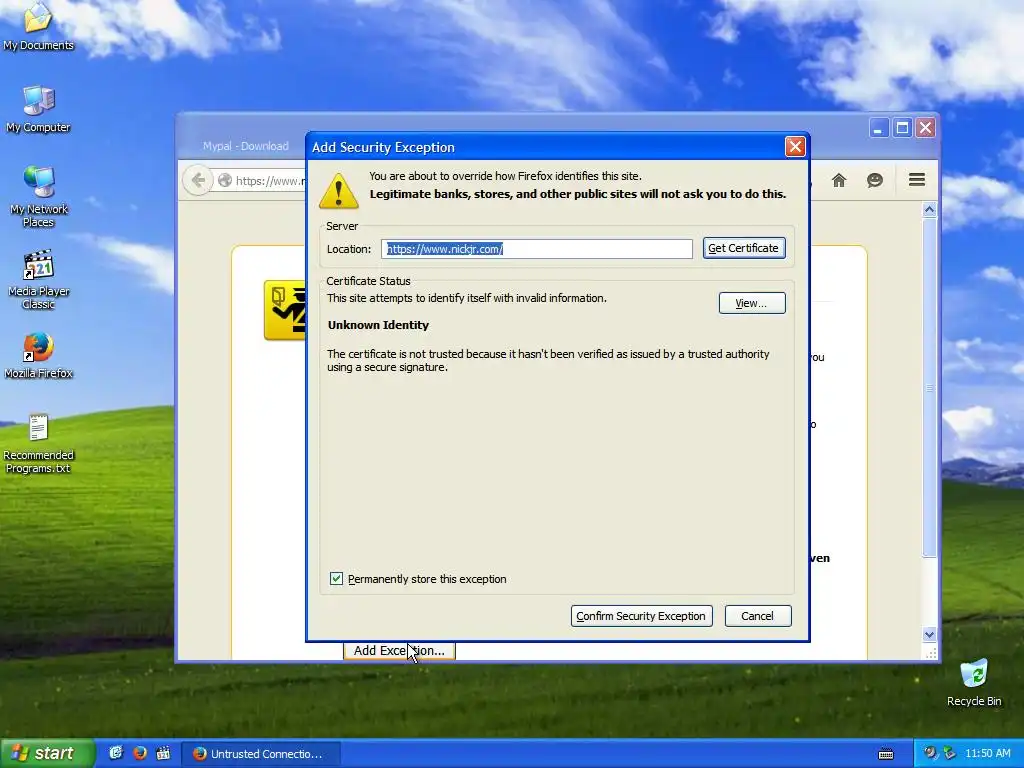Click the Firefox vertical scrollbar thumb

coord(929,388)
